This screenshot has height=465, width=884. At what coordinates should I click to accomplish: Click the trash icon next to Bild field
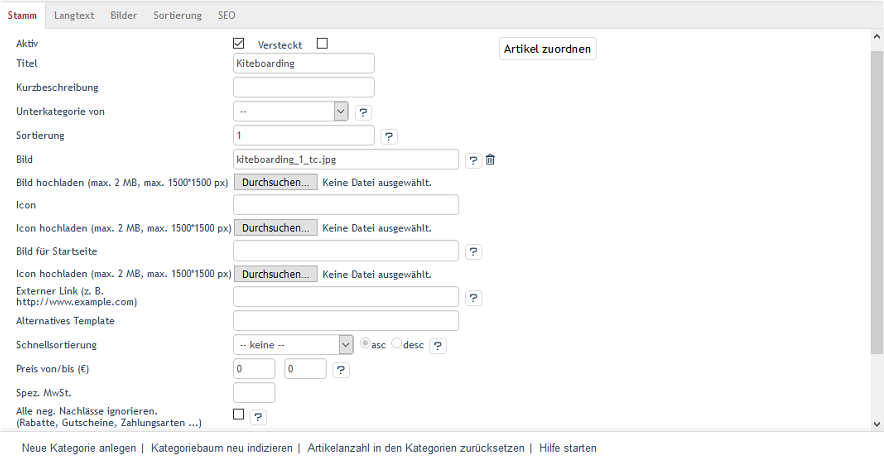490,160
